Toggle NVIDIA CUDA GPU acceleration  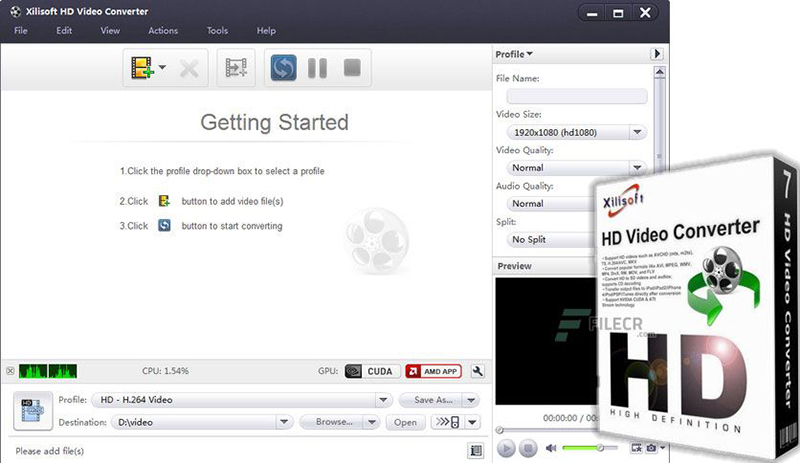pos(372,371)
